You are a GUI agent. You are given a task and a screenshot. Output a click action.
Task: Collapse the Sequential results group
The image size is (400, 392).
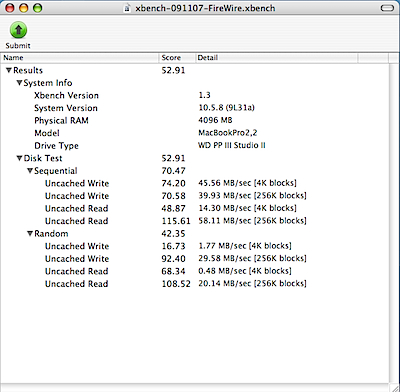click(x=30, y=171)
